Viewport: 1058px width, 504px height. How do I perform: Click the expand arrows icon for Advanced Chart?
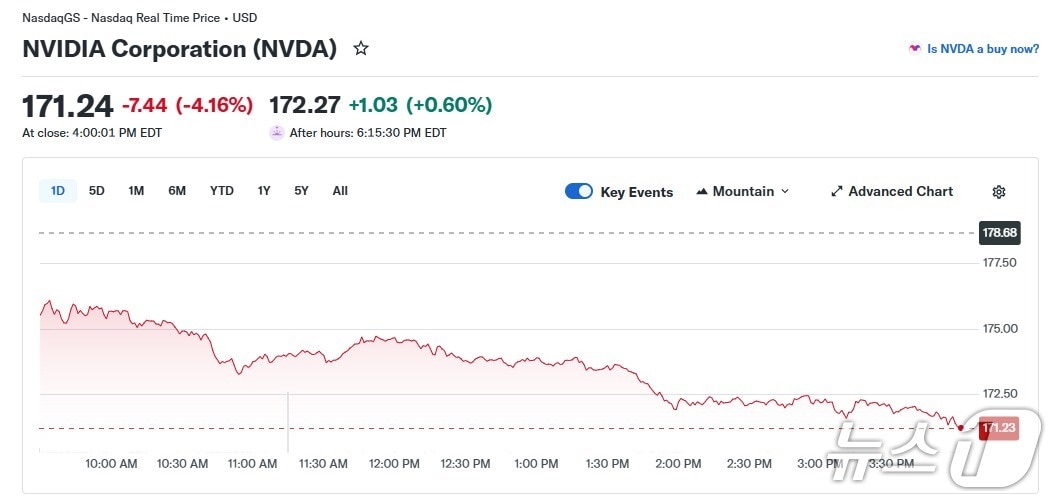(837, 192)
